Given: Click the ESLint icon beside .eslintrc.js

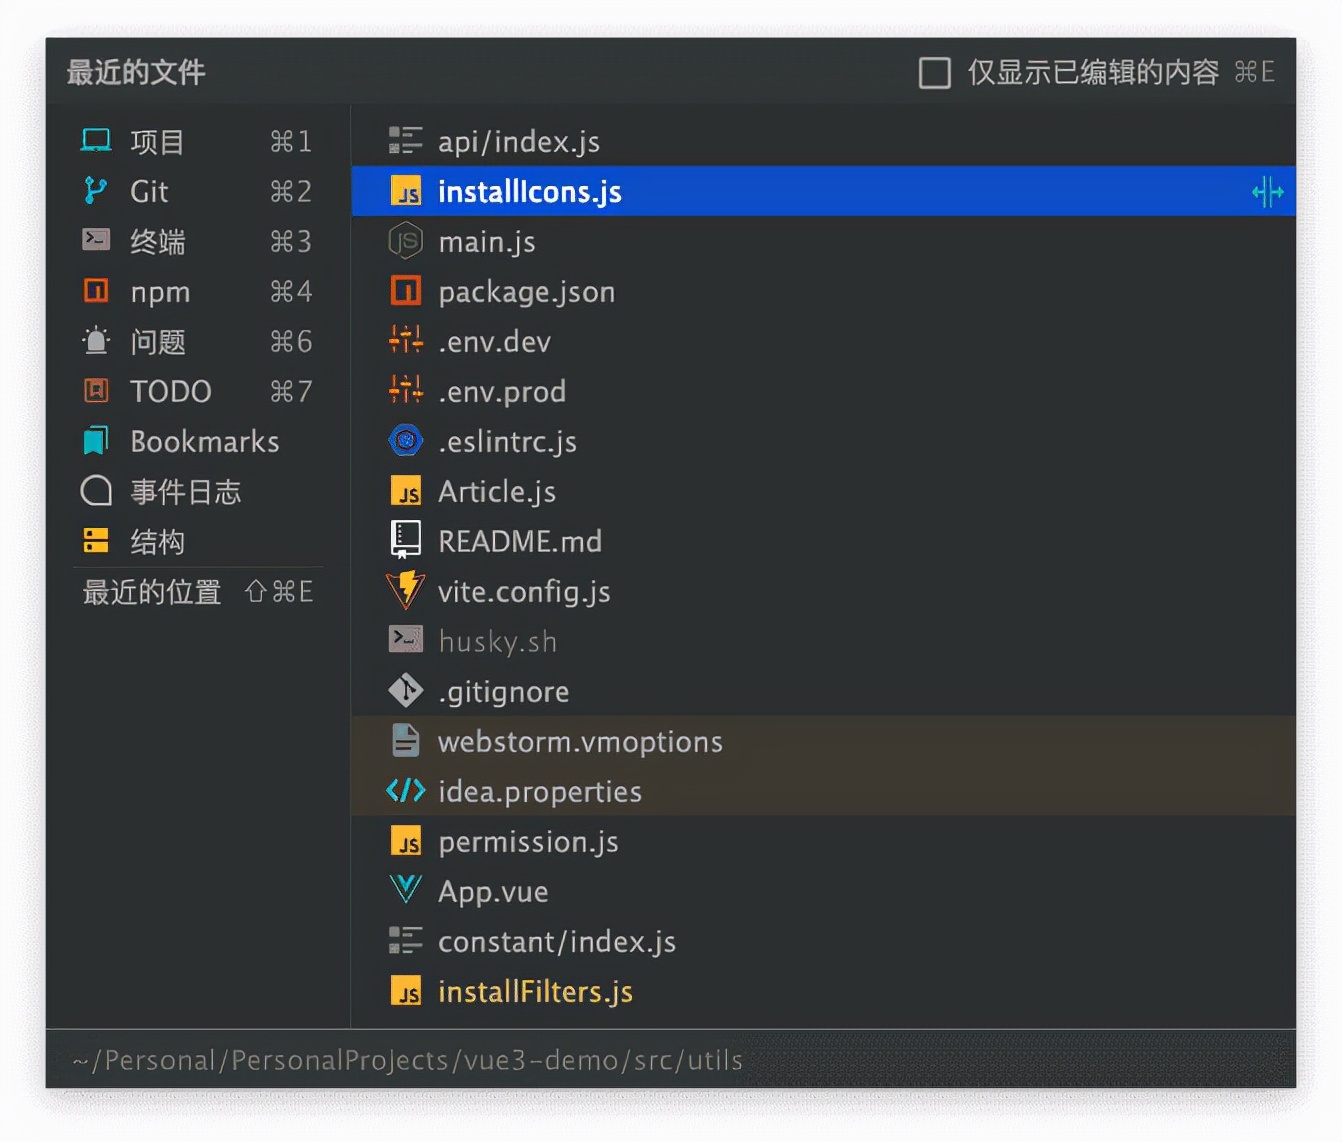Looking at the screenshot, I should [x=405, y=440].
